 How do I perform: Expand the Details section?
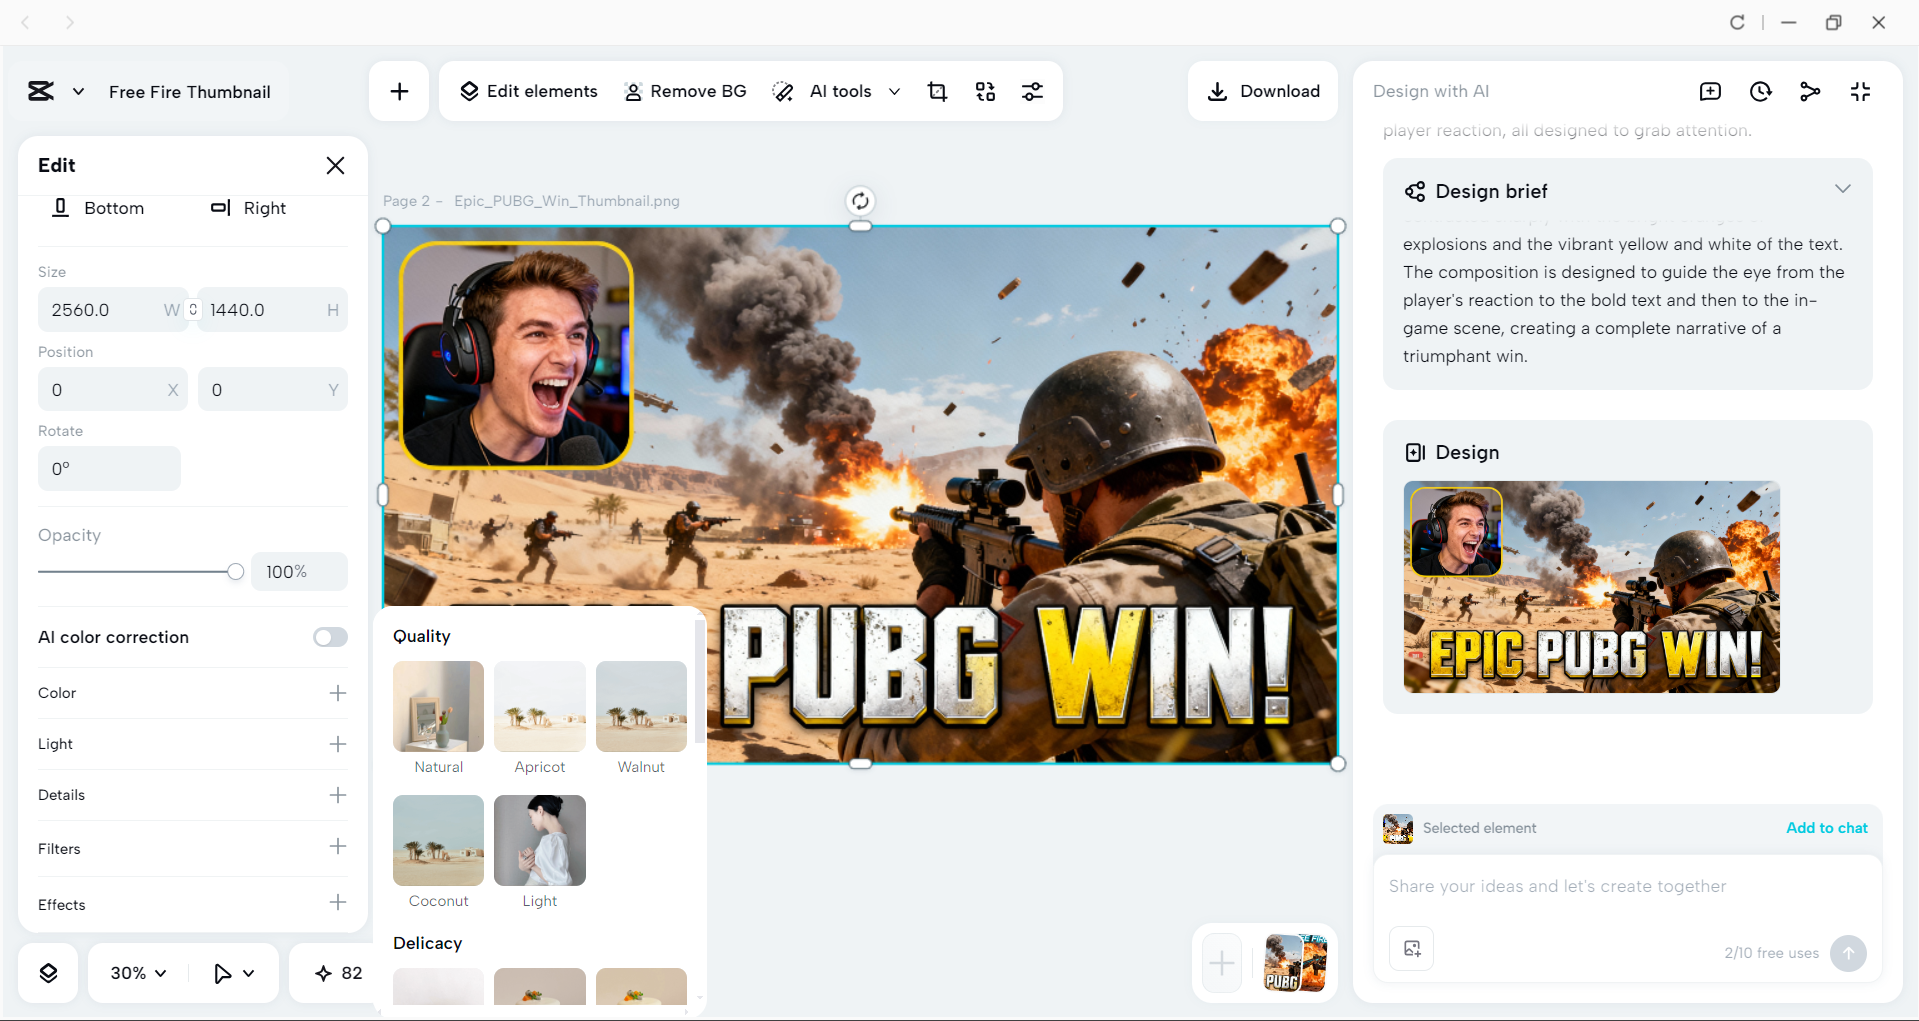coord(338,795)
